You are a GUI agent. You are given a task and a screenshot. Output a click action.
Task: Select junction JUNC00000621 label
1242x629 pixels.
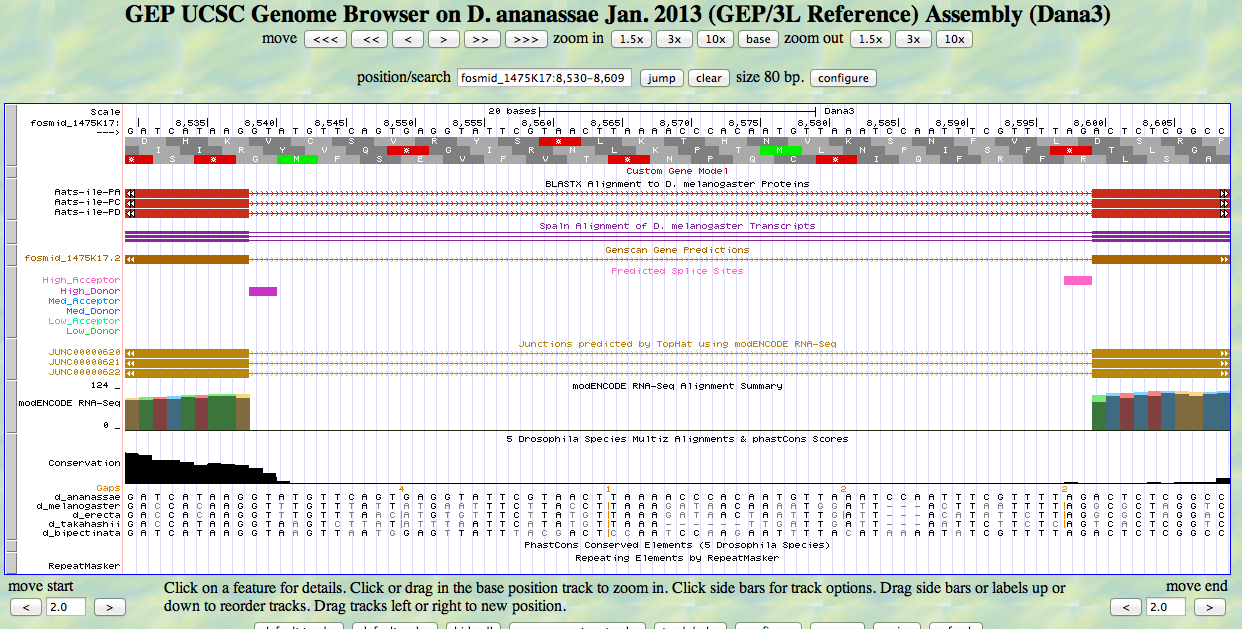point(84,362)
